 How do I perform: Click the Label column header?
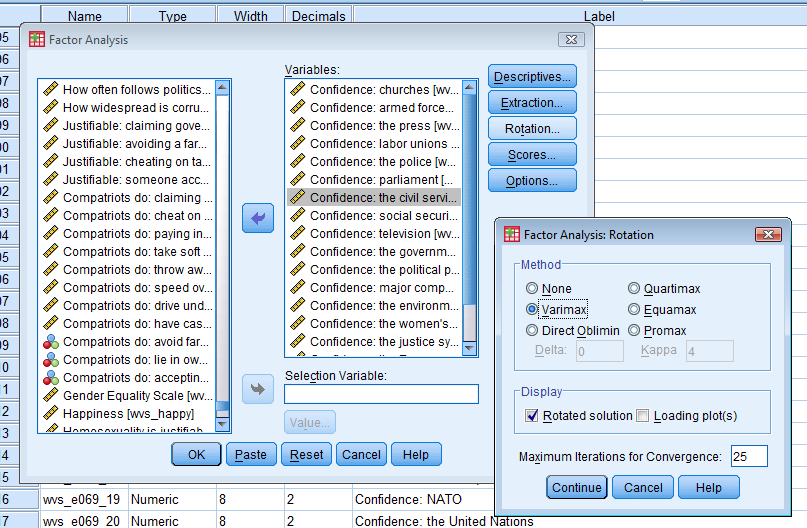598,16
